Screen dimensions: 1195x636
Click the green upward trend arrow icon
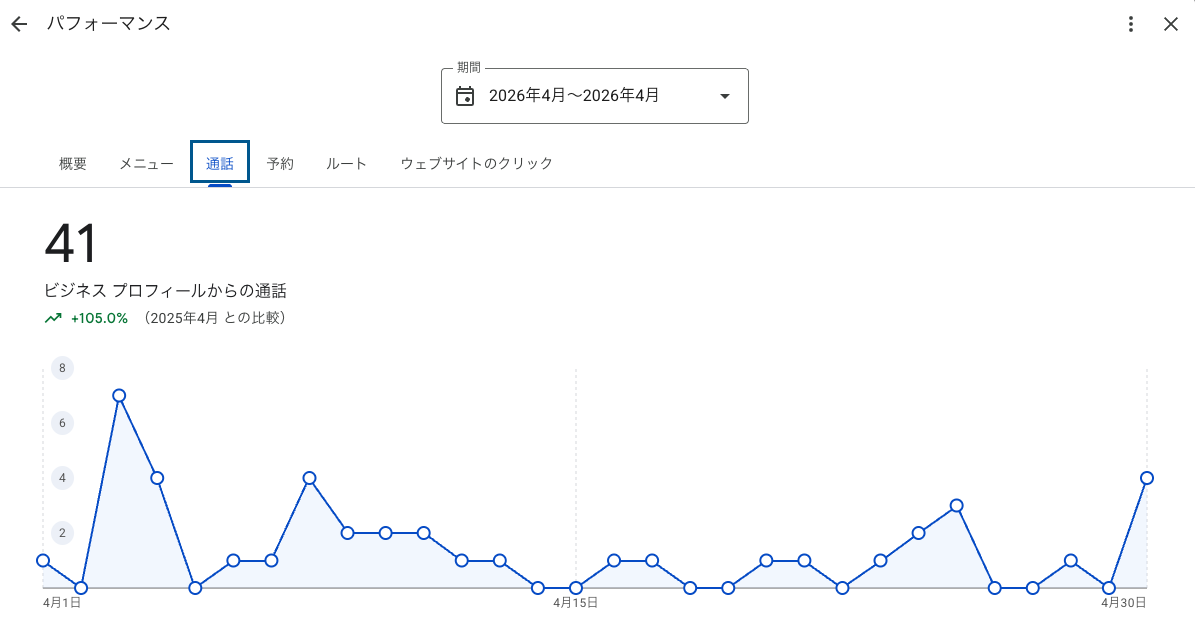53,318
